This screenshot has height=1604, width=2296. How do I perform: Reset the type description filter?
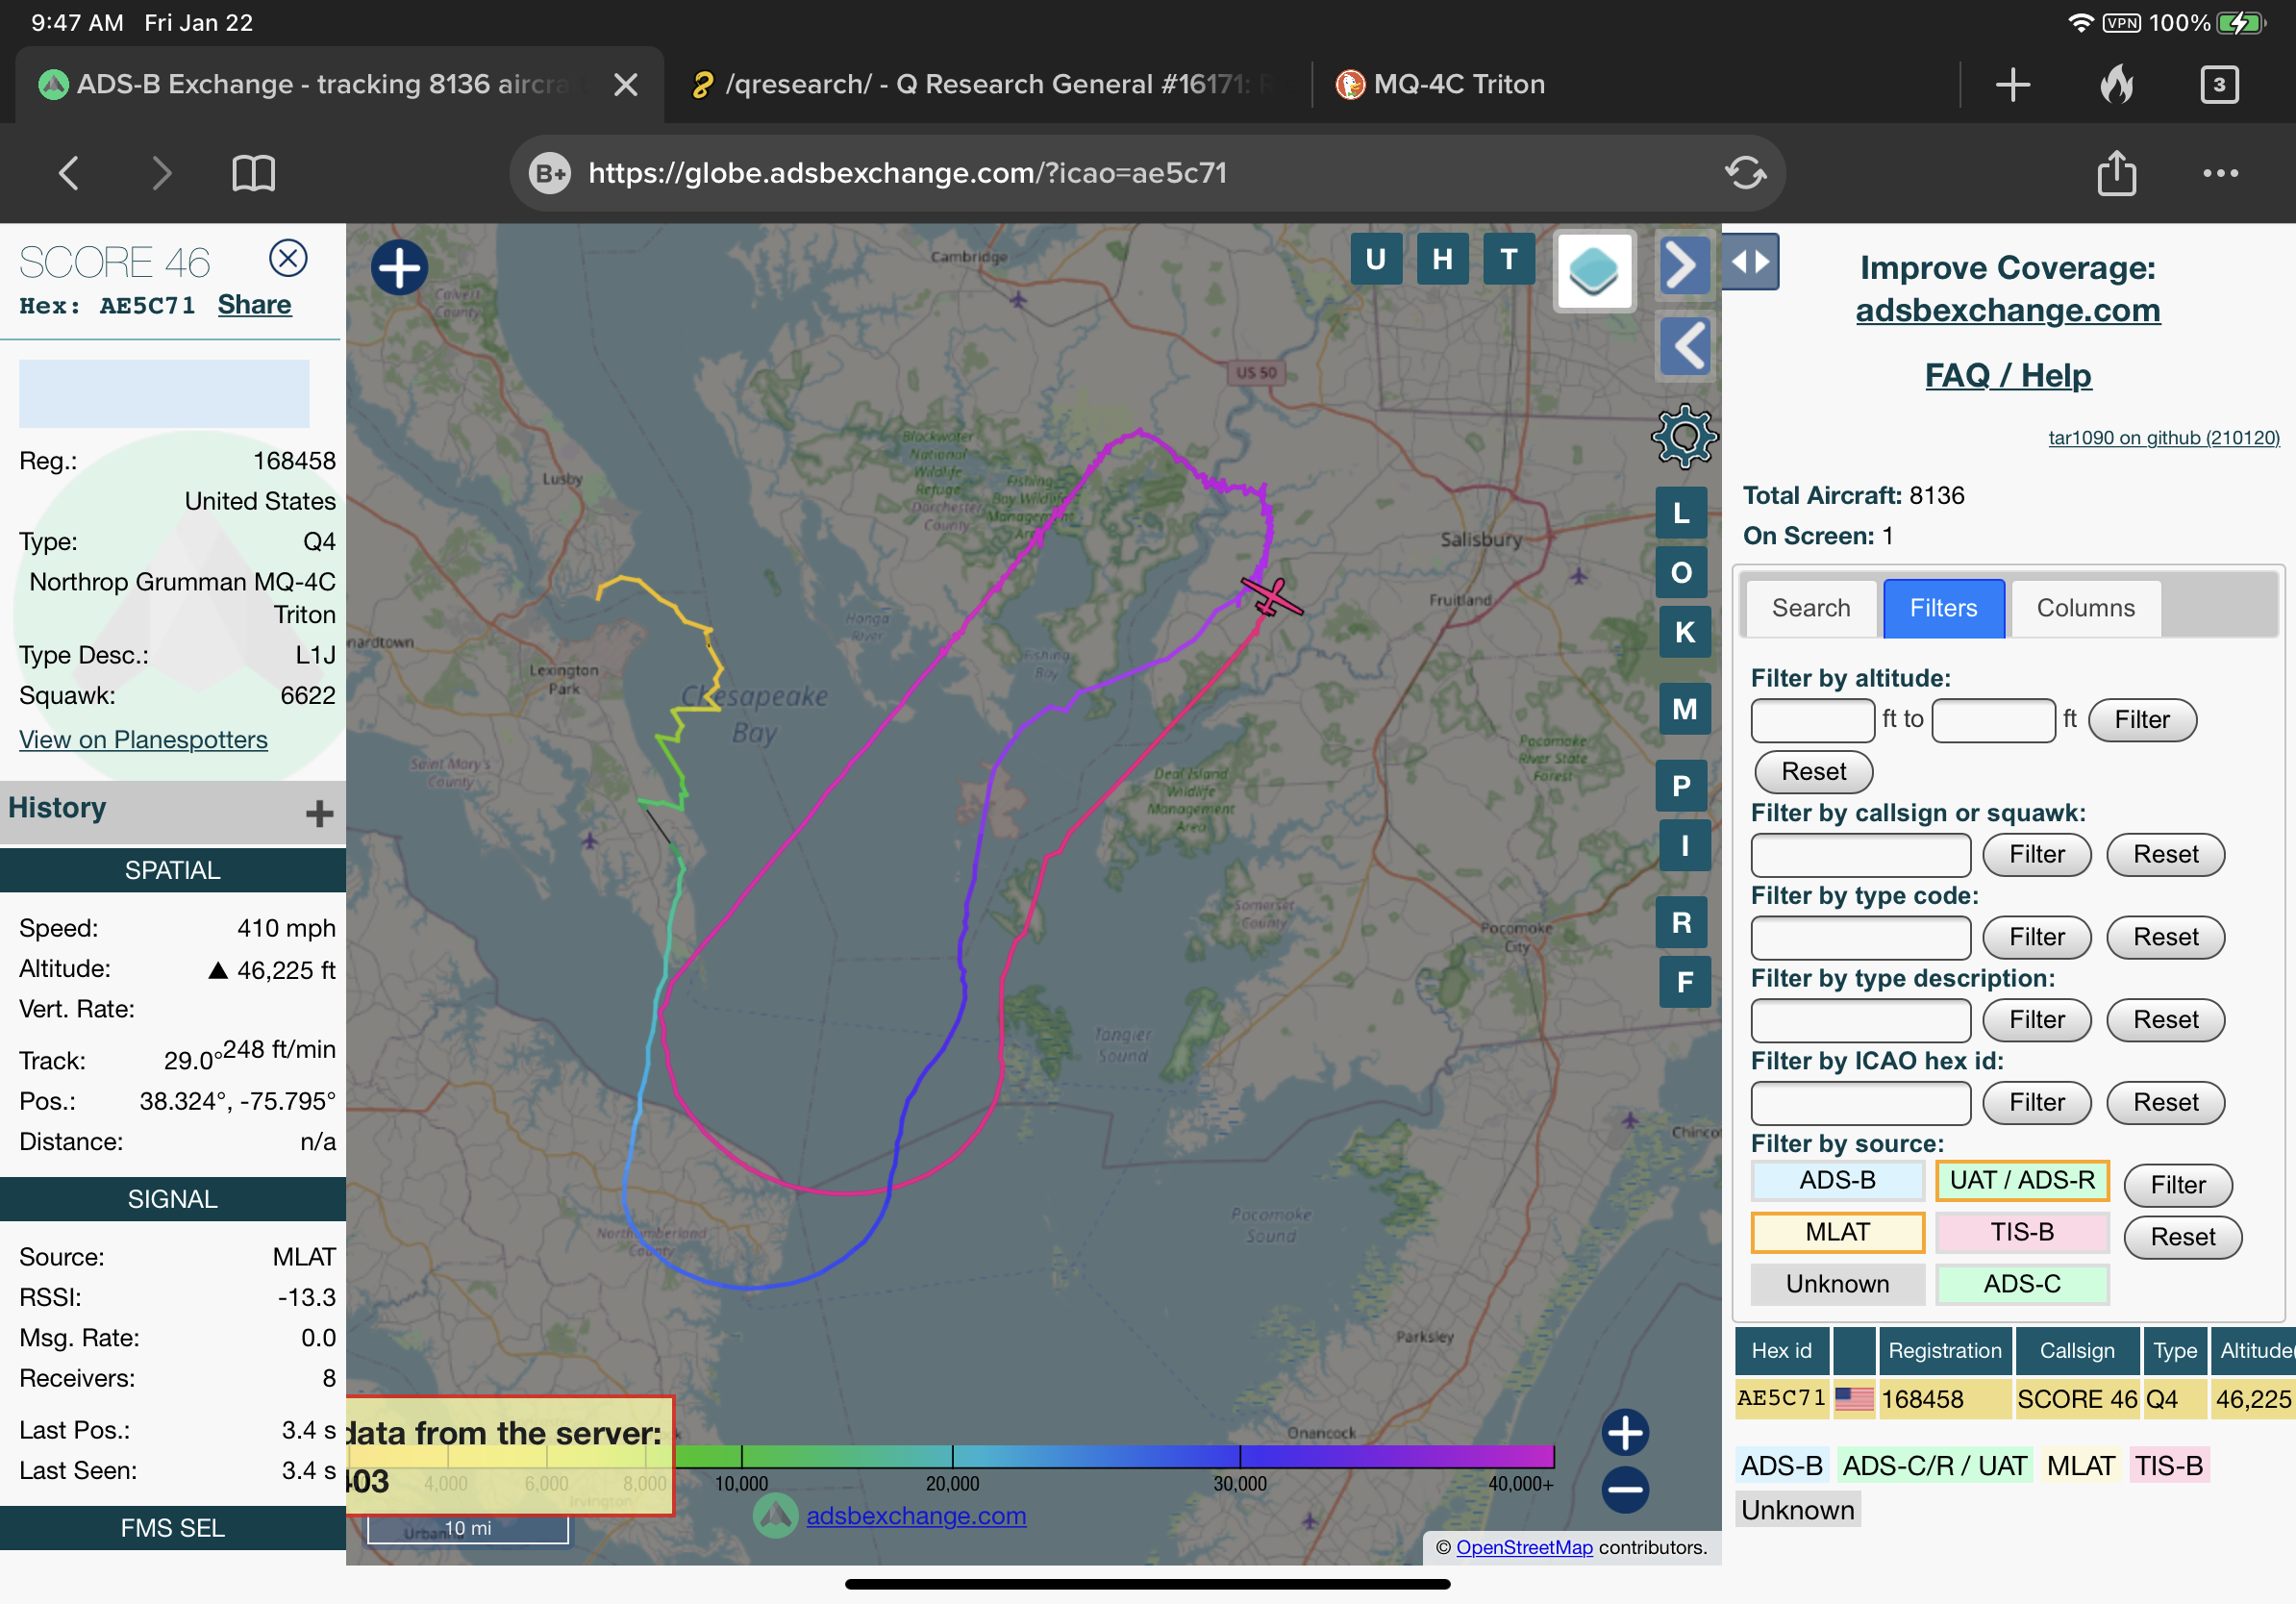pyautogui.click(x=2166, y=1020)
